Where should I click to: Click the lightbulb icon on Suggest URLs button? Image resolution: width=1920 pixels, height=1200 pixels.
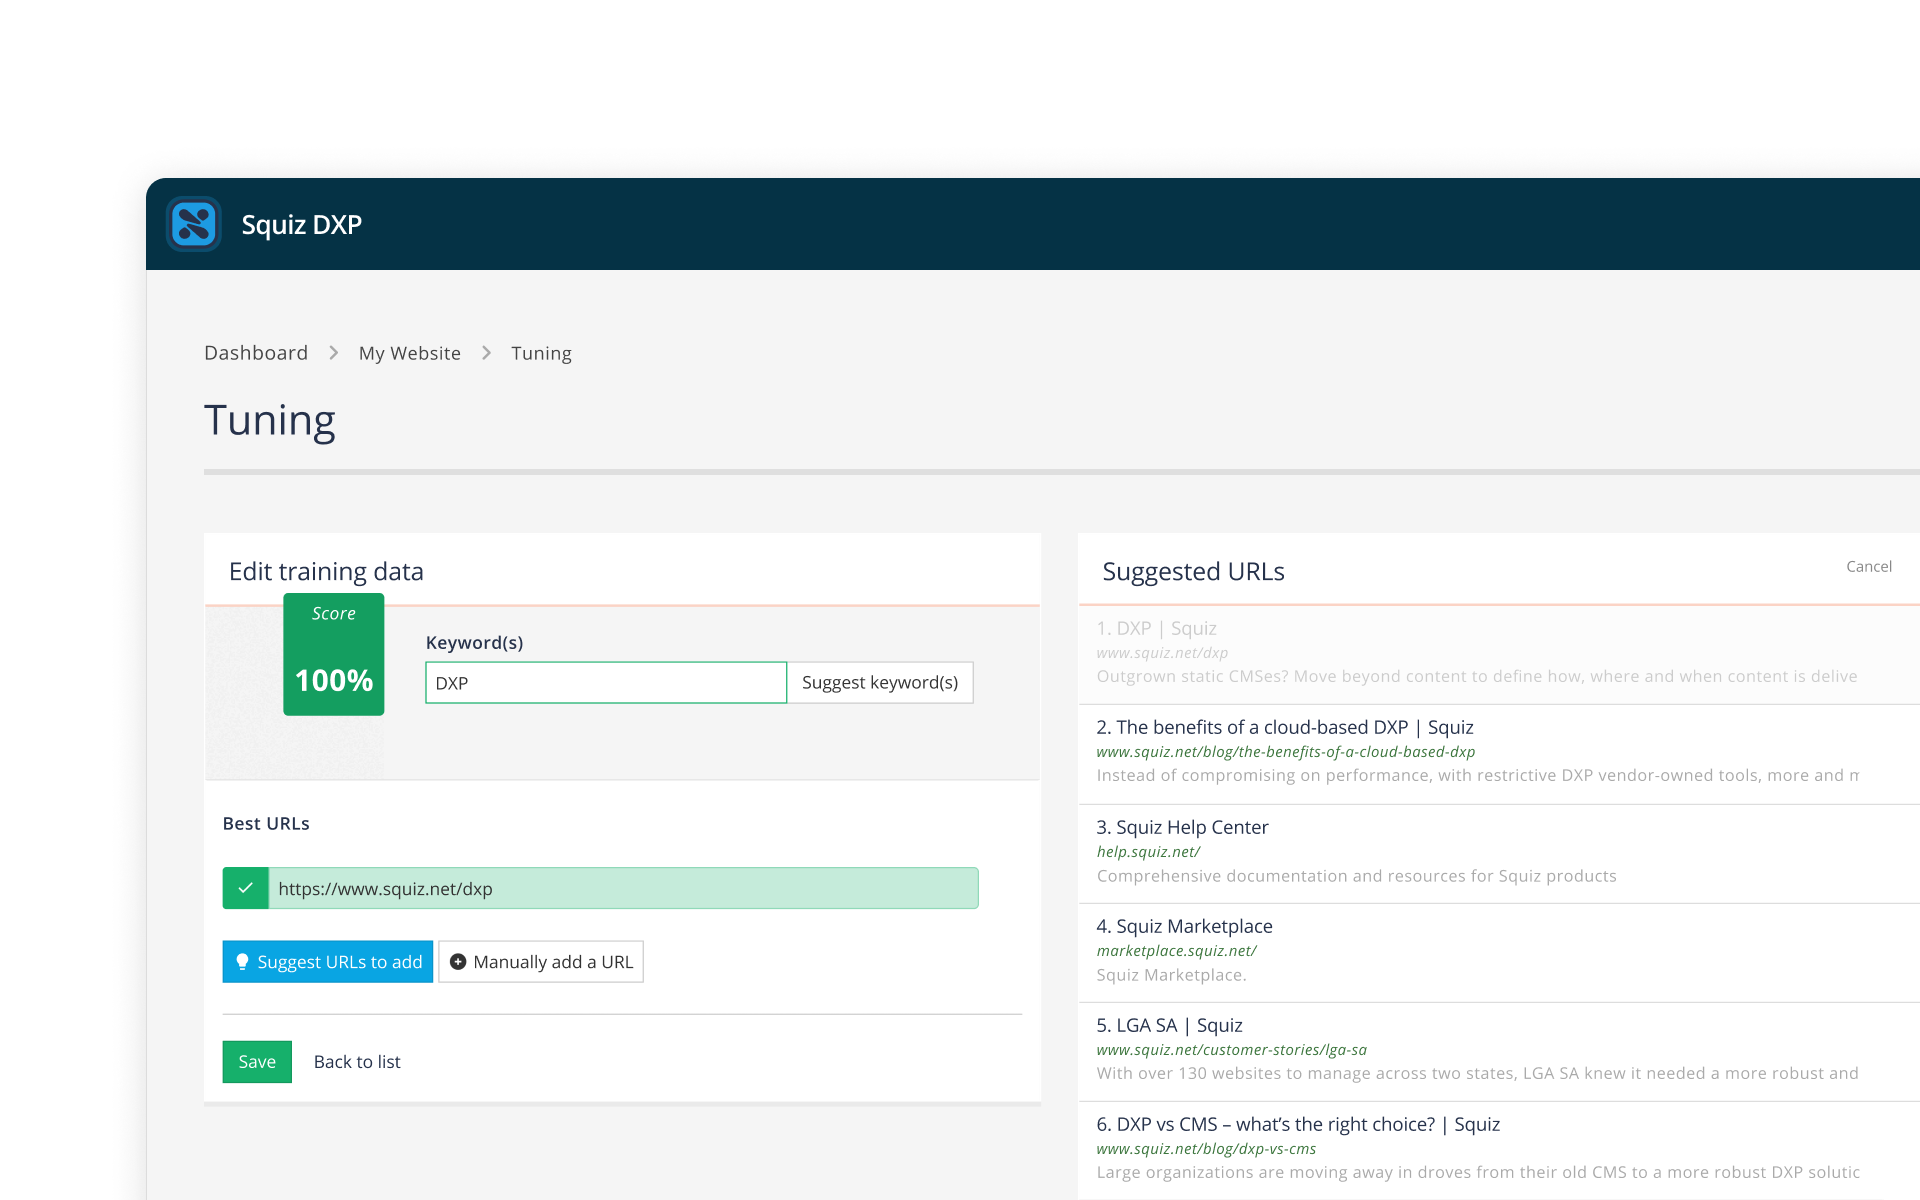(x=242, y=962)
